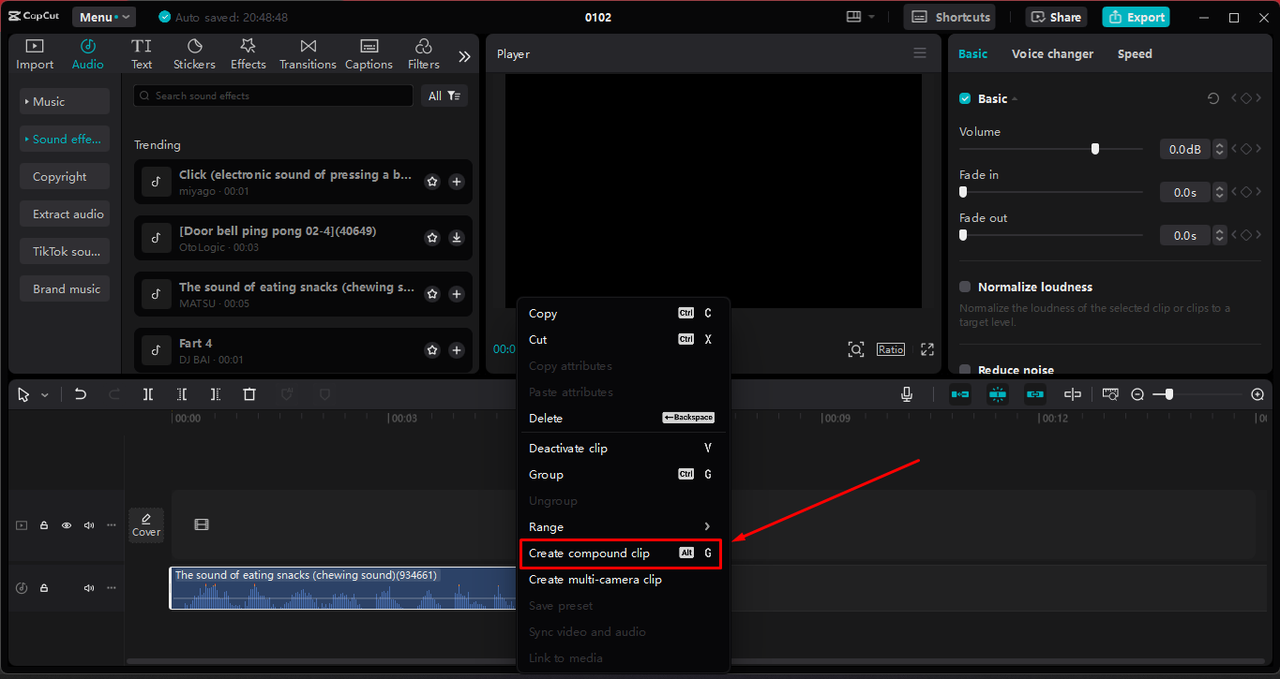Lock the audio track
1280x679 pixels.
tap(44, 588)
